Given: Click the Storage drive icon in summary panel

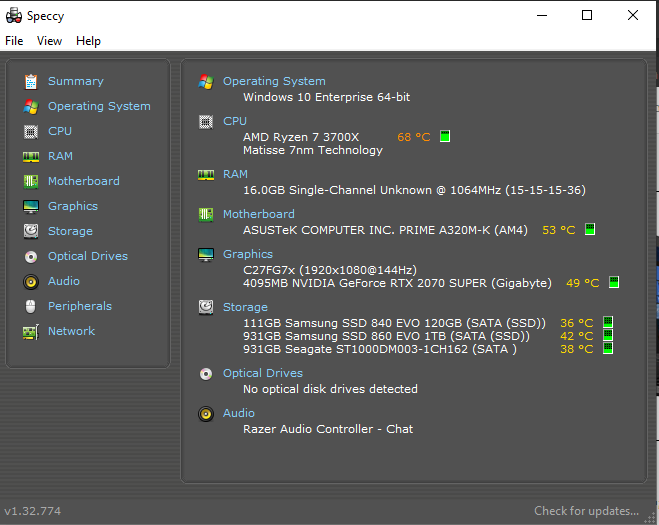Looking at the screenshot, I should (206, 307).
